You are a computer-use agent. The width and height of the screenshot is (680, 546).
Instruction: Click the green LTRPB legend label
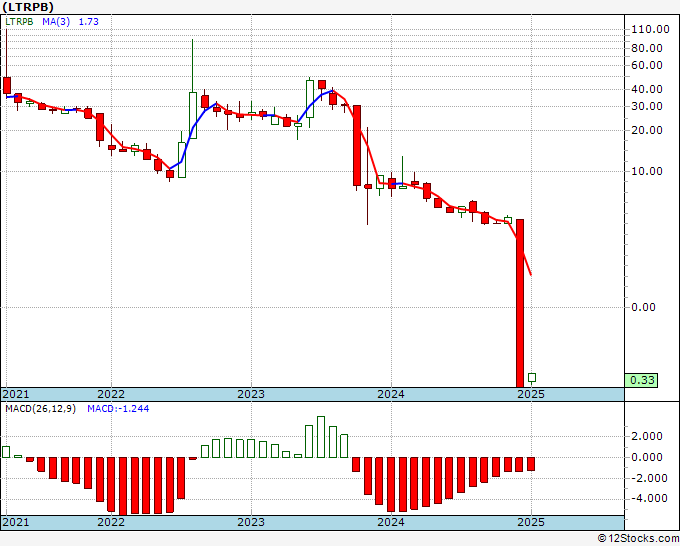[x=19, y=22]
